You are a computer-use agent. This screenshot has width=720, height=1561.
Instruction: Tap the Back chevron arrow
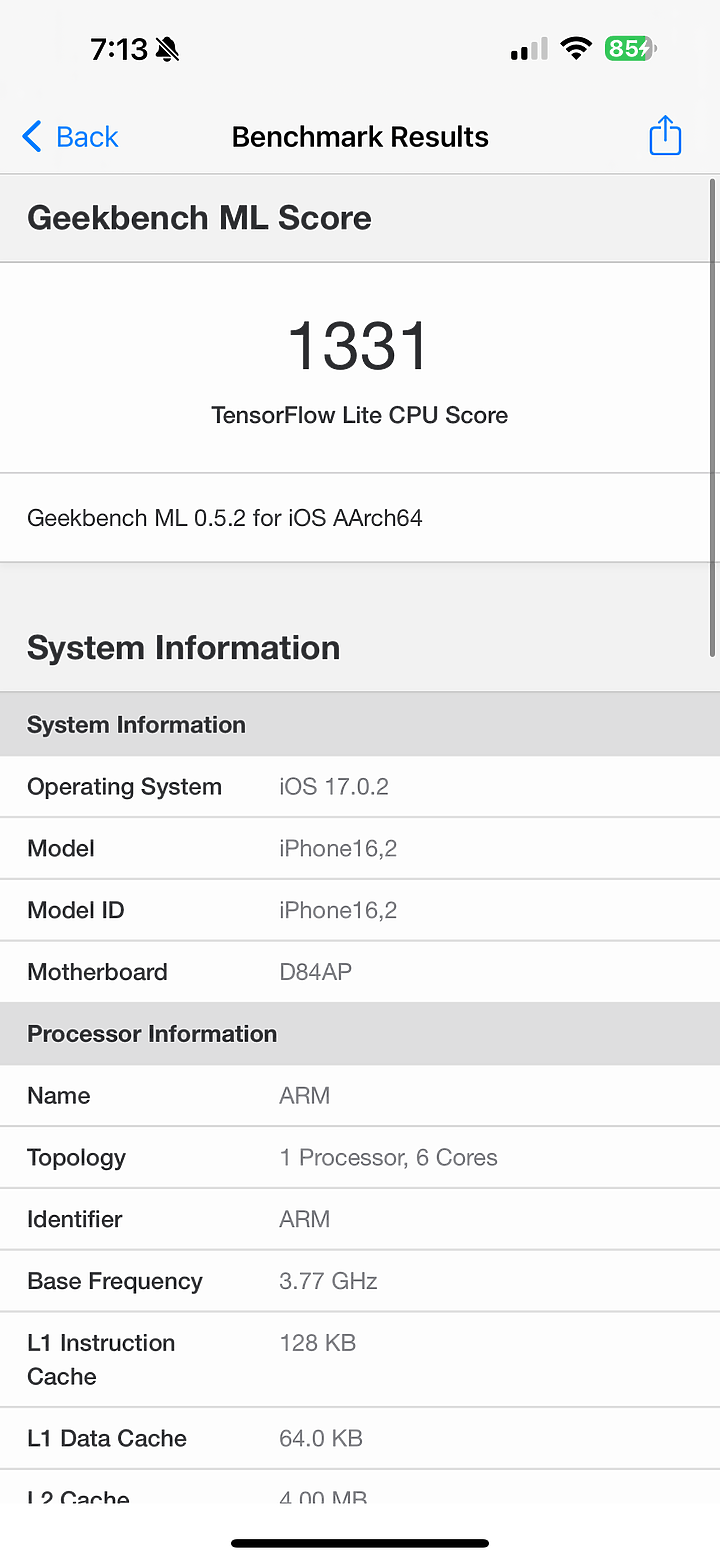click(x=32, y=137)
